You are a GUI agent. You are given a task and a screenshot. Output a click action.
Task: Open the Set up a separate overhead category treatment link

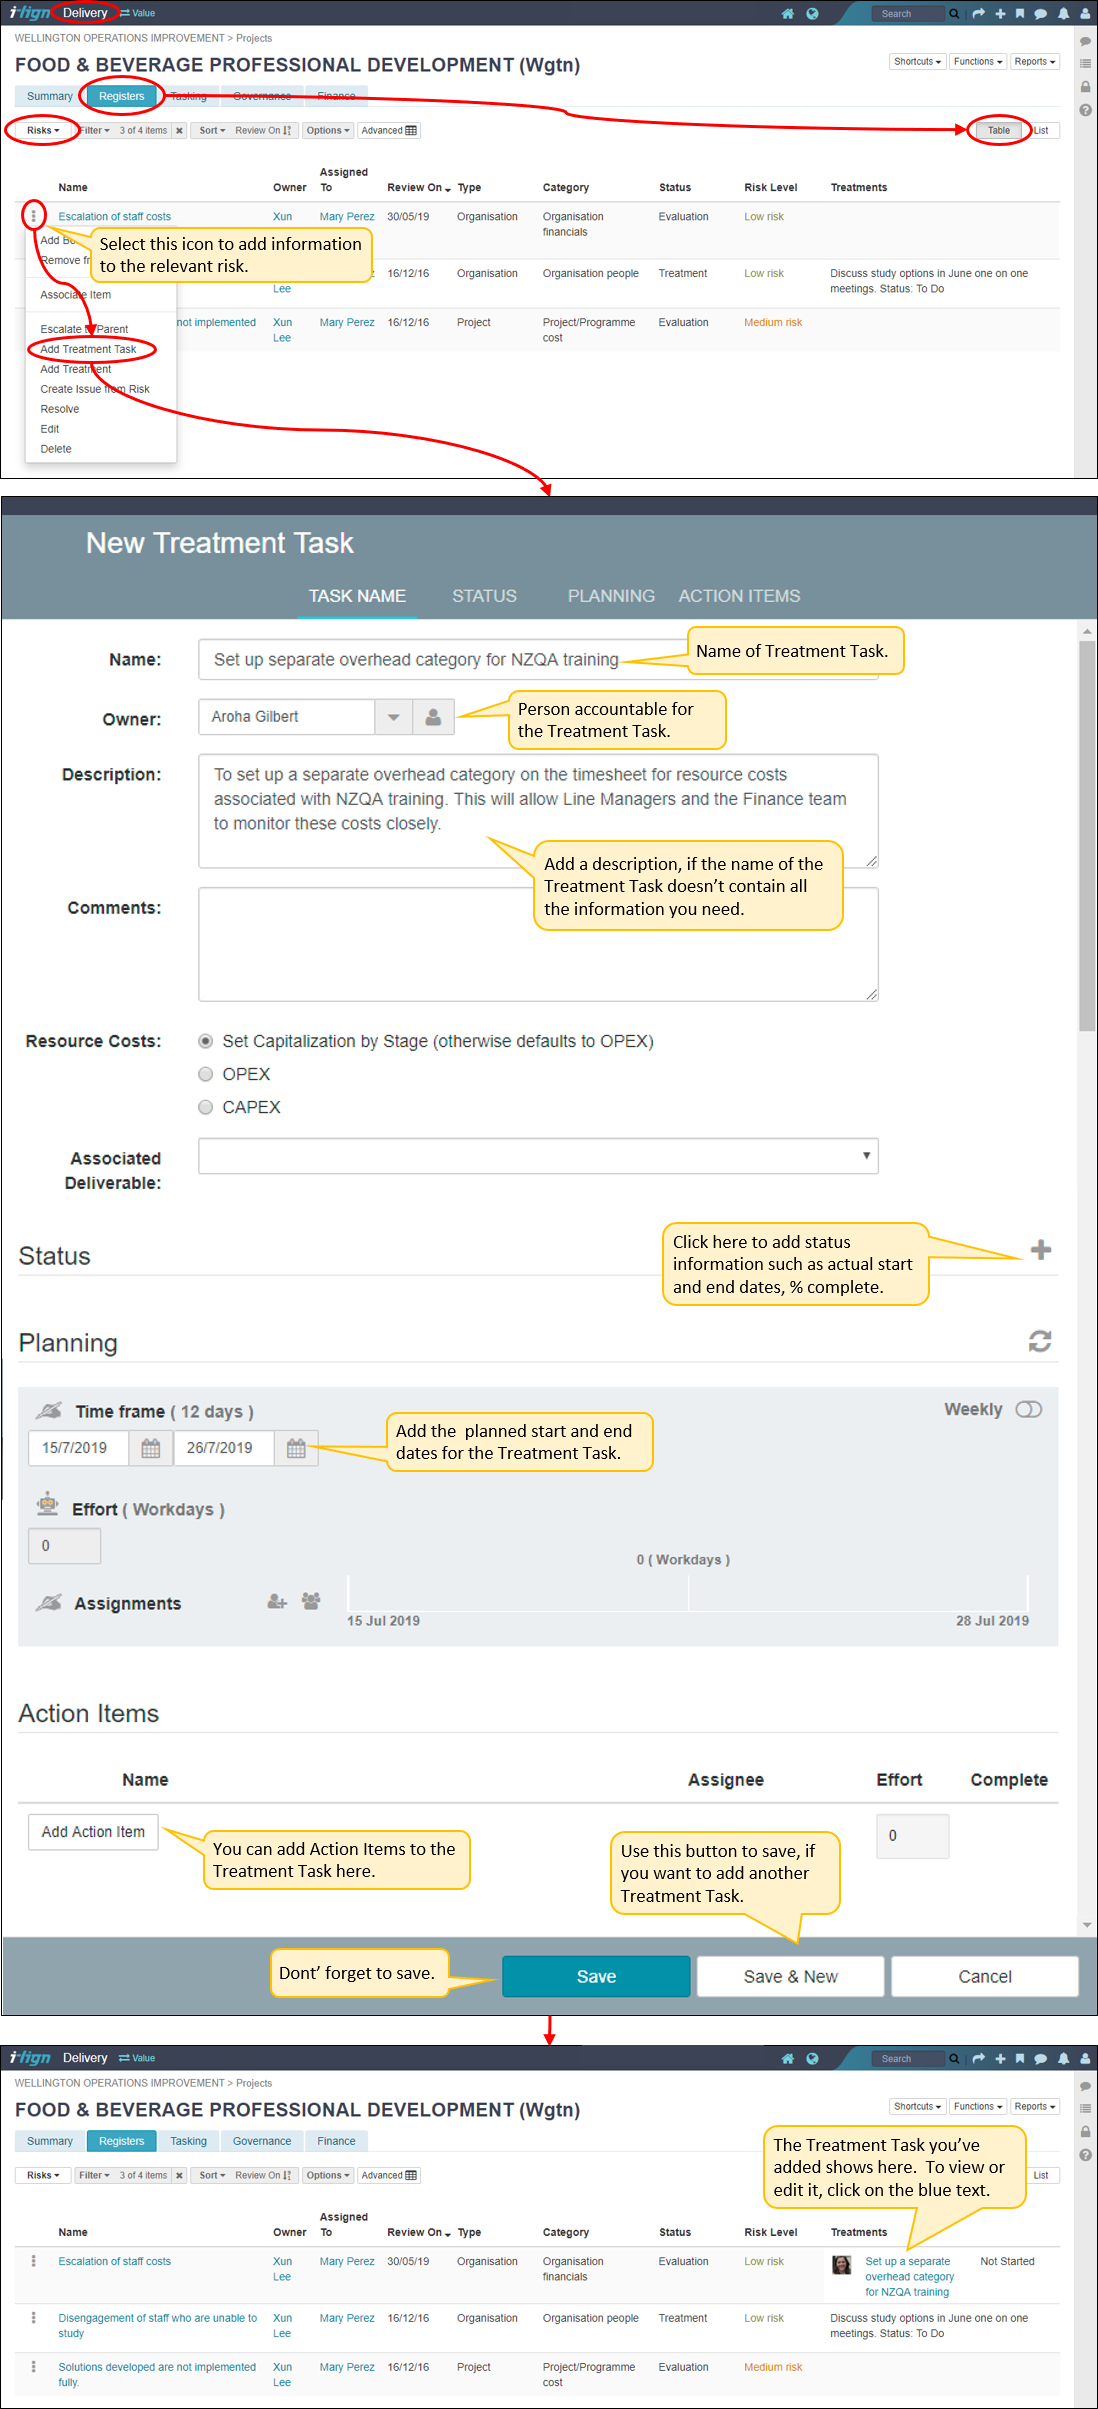[x=909, y=2276]
